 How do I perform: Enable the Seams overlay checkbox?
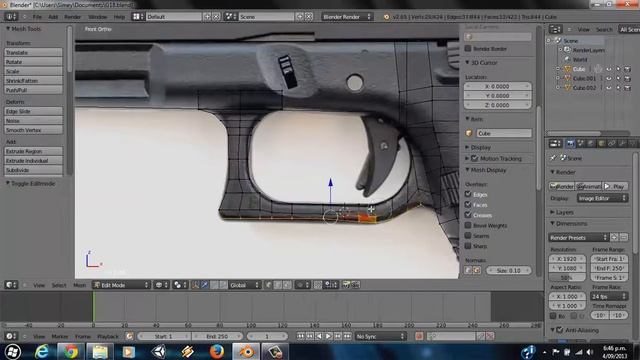pos(468,236)
